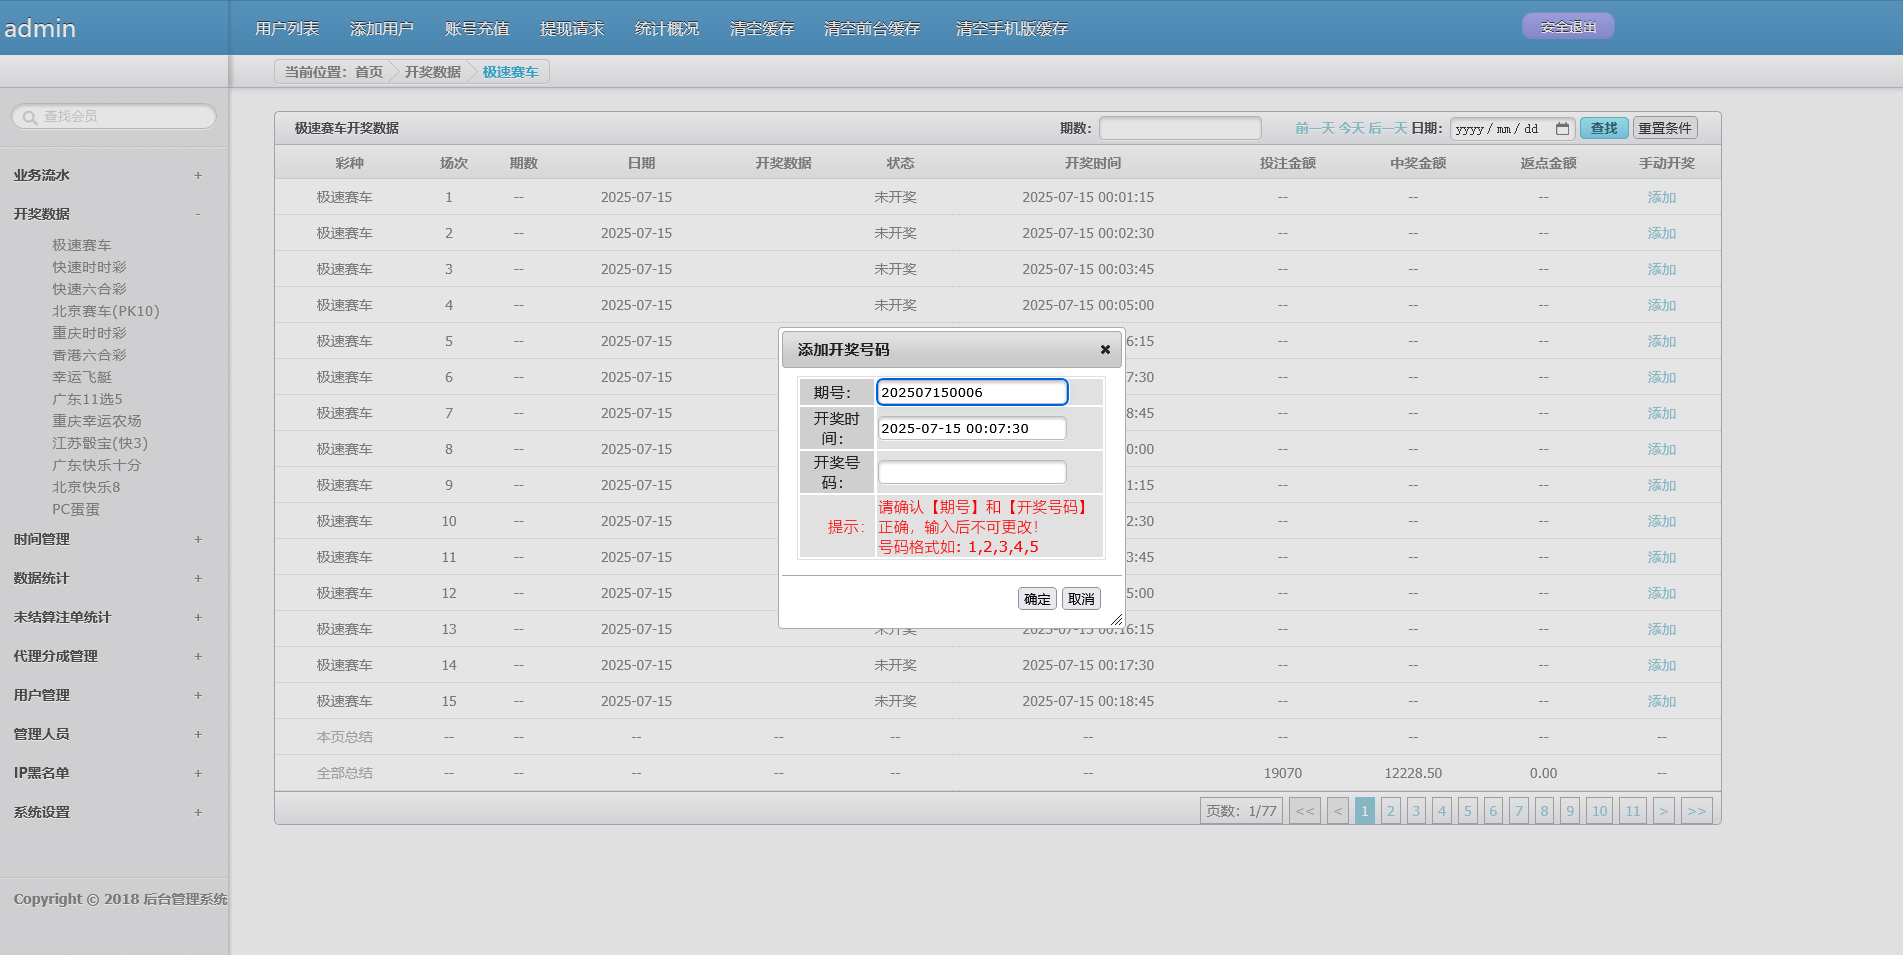This screenshot has width=1903, height=955.
Task: Grab the dialog resize handle corner
Action: click(x=1116, y=620)
